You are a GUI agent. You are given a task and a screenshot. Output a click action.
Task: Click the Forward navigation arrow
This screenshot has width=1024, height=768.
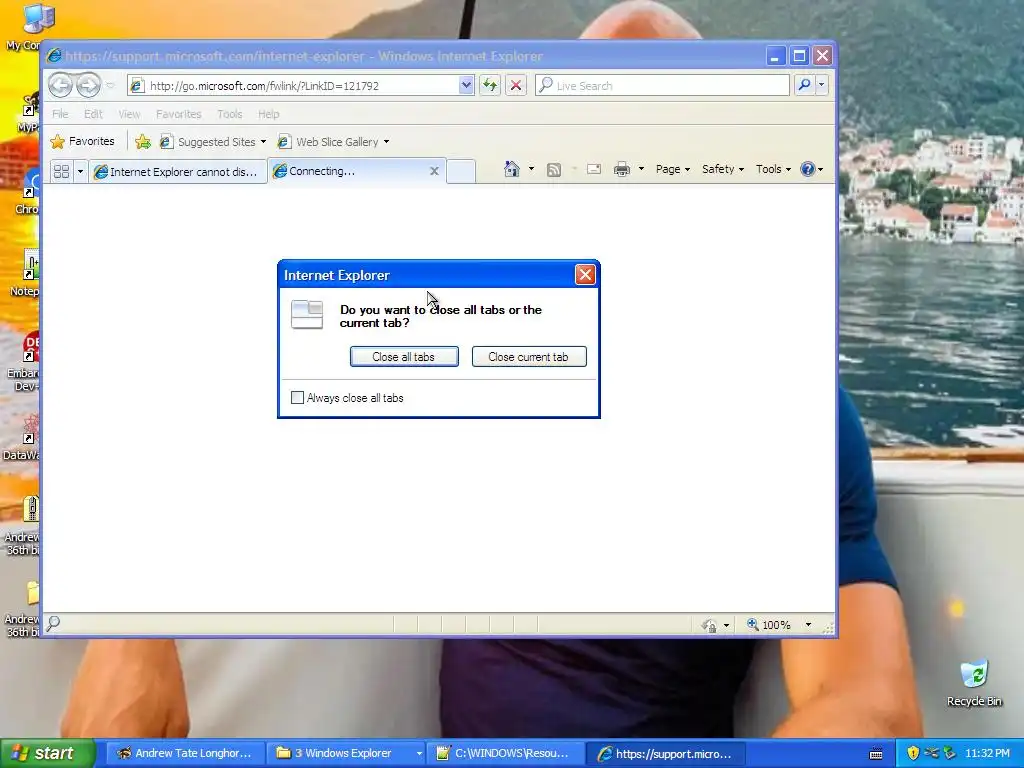(x=88, y=85)
